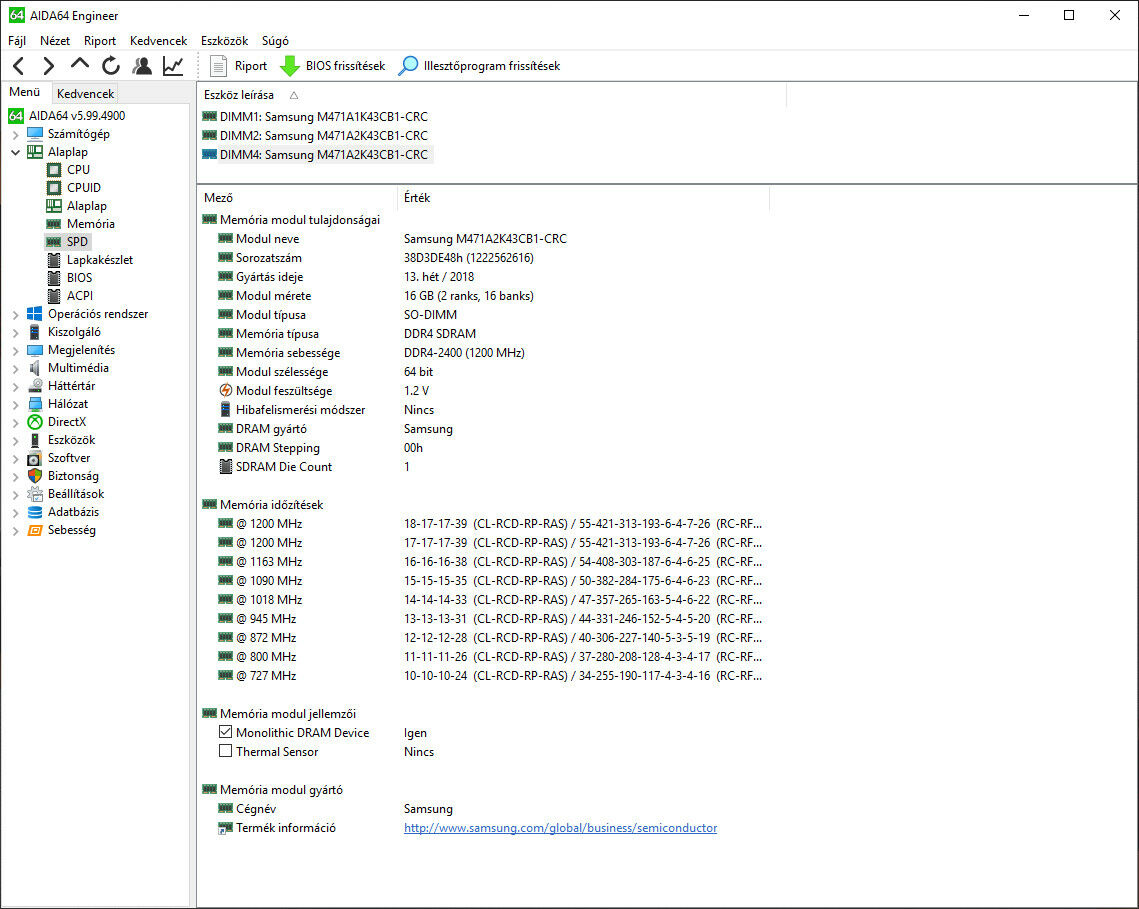1139x909 pixels.
Task: Expand the Háttértár node
Action: [x=15, y=387]
